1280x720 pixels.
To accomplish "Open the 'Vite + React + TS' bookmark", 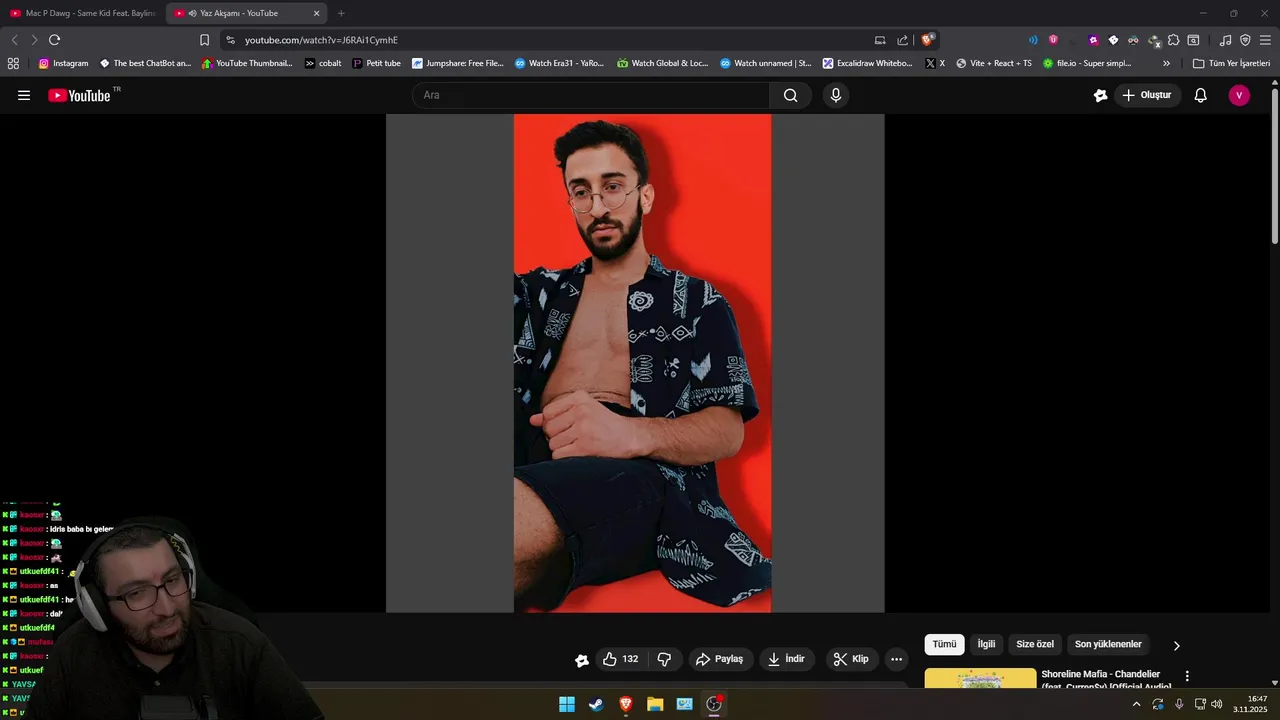I will click(x=994, y=63).
